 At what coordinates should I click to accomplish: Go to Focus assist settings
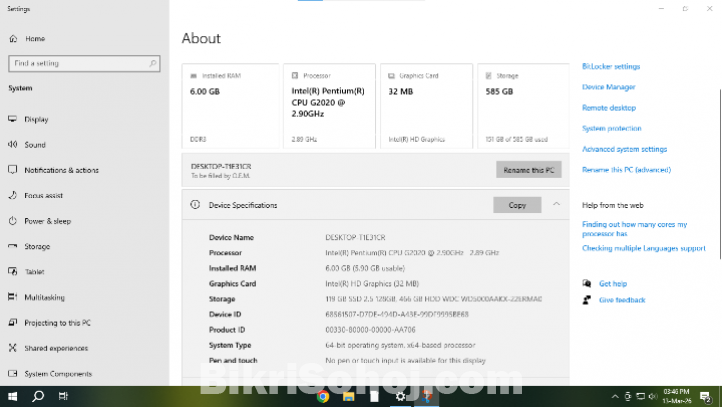(43, 196)
